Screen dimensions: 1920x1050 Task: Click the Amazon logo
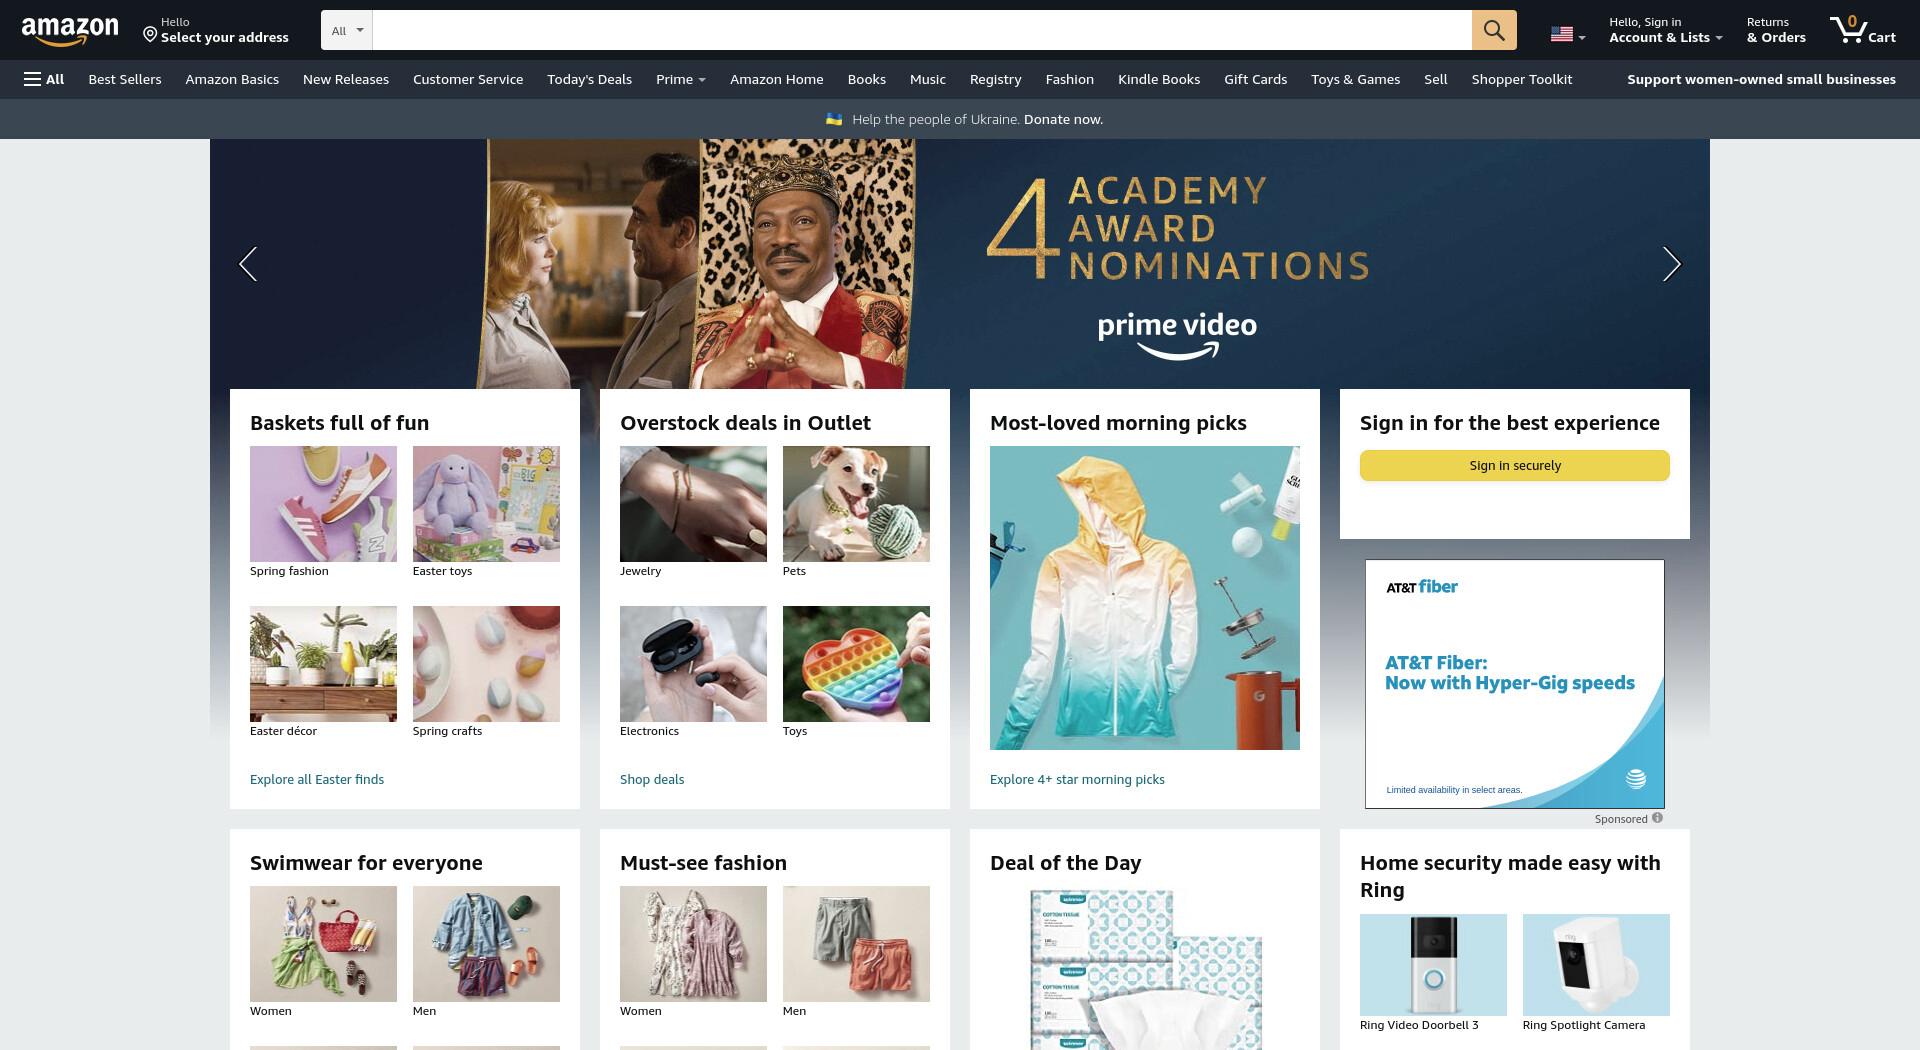[x=70, y=31]
